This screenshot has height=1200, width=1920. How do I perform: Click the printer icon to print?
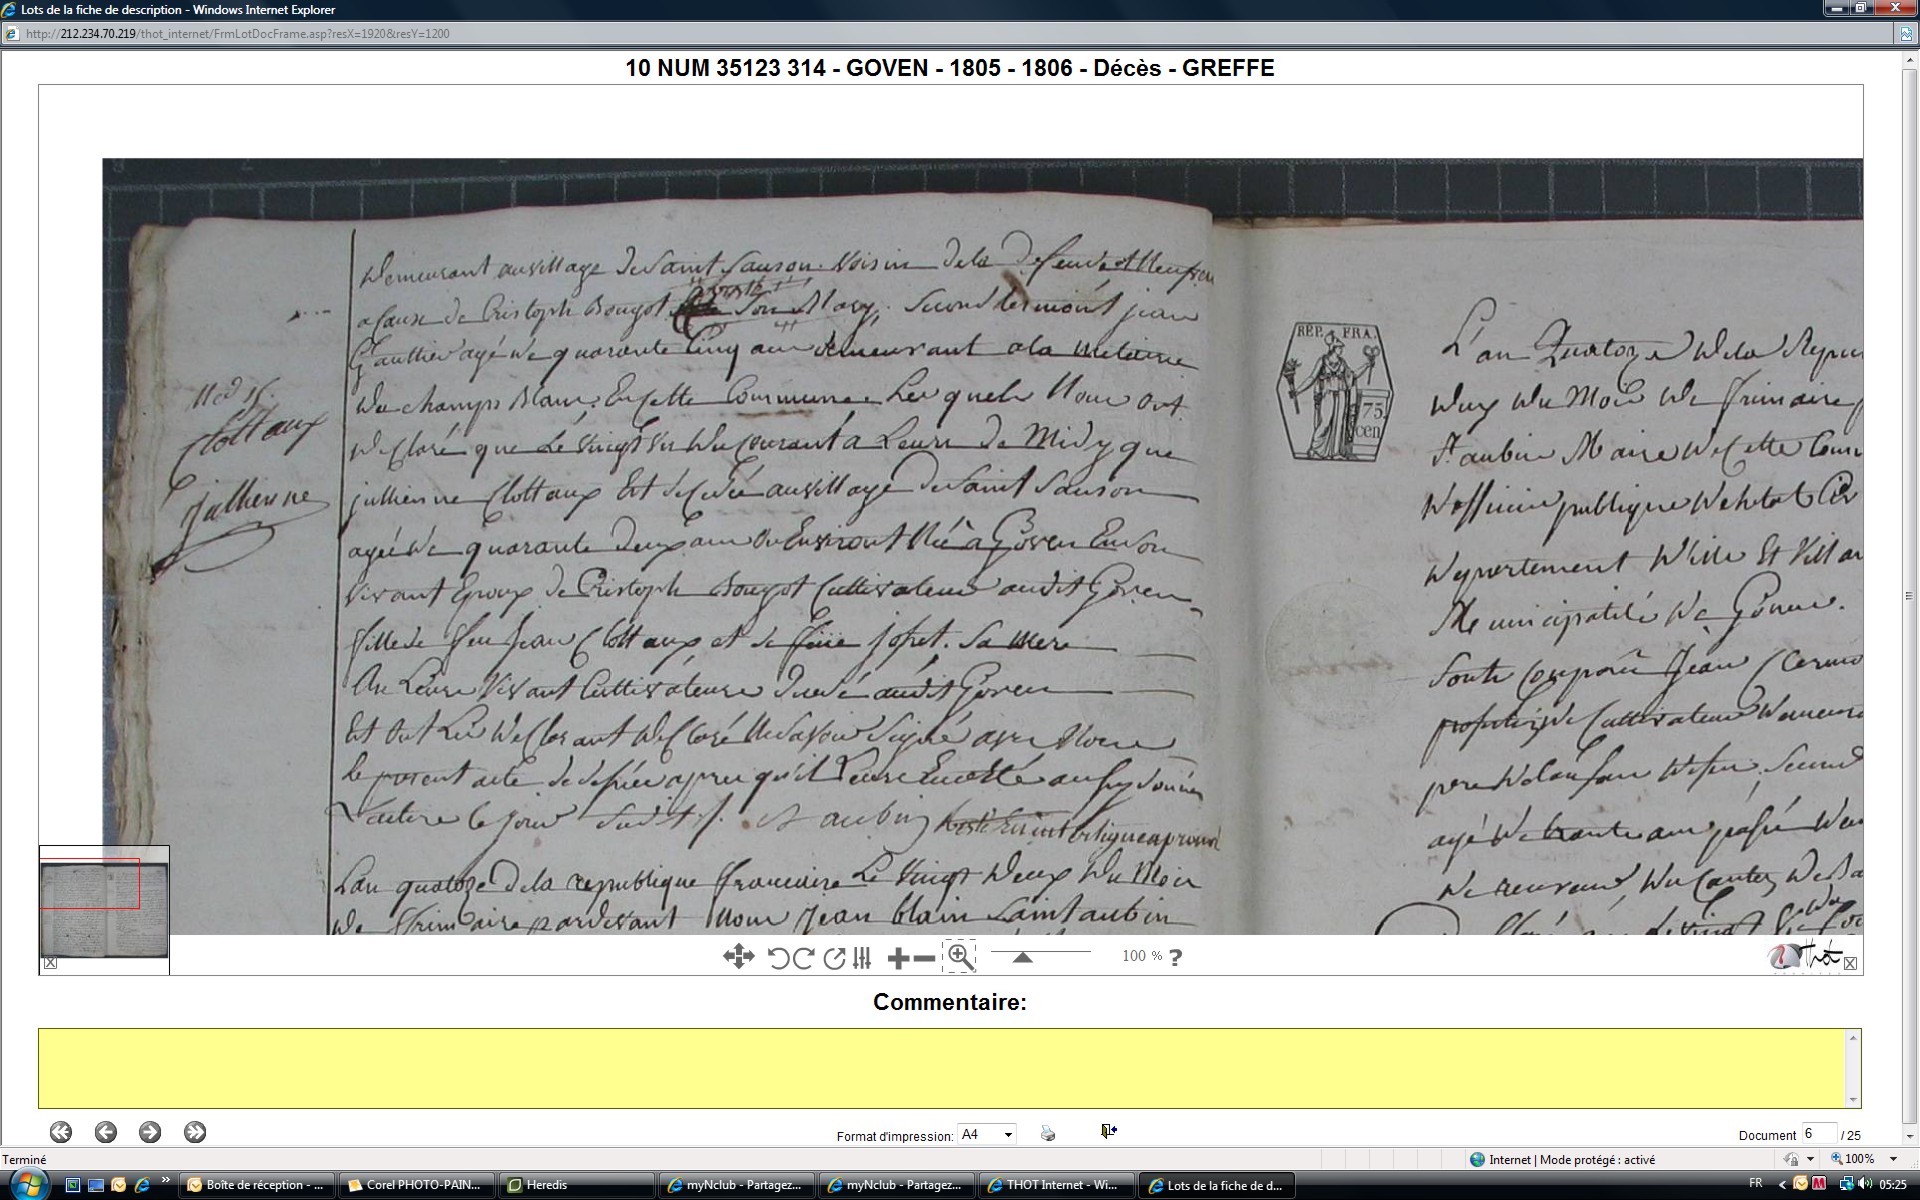1047,1133
